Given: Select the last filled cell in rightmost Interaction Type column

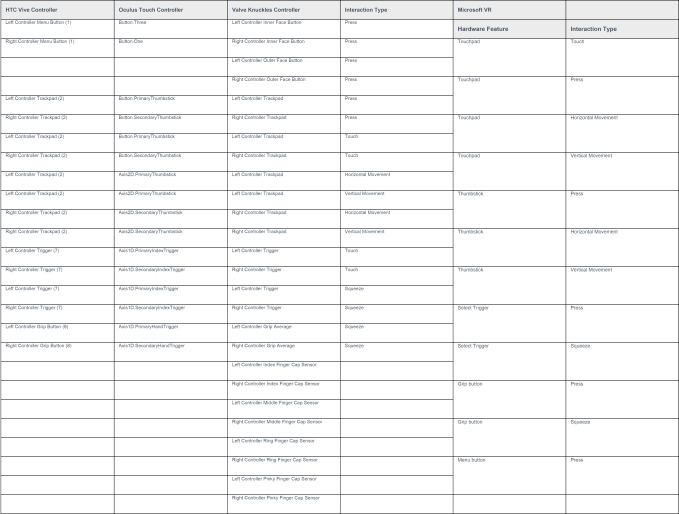Looking at the screenshot, I should tap(621, 475).
